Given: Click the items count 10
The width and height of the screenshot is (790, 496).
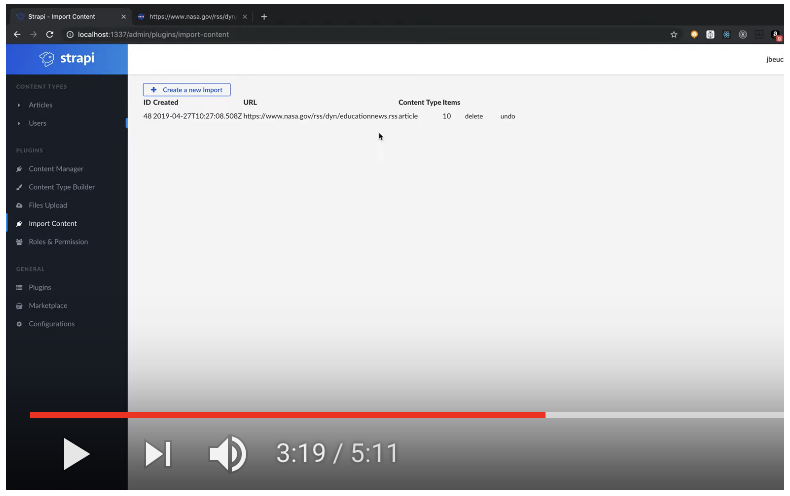Looking at the screenshot, I should tap(446, 116).
